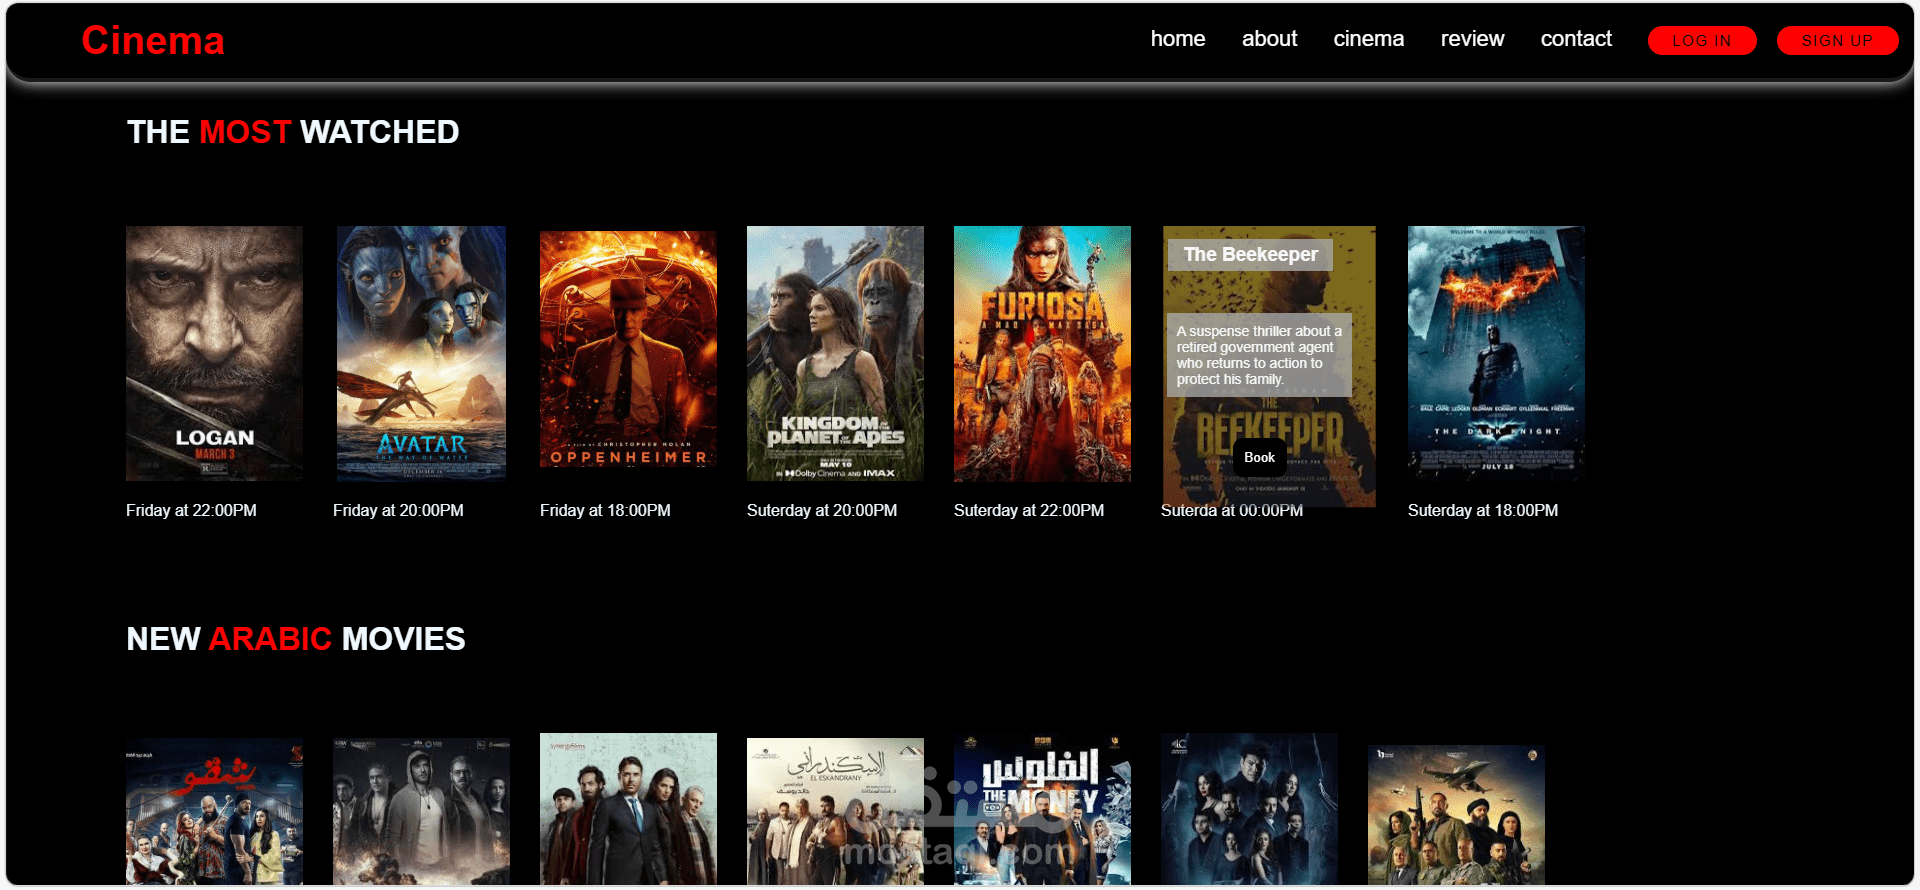Click 'Friday at 20:00PM' showtime

tap(398, 510)
